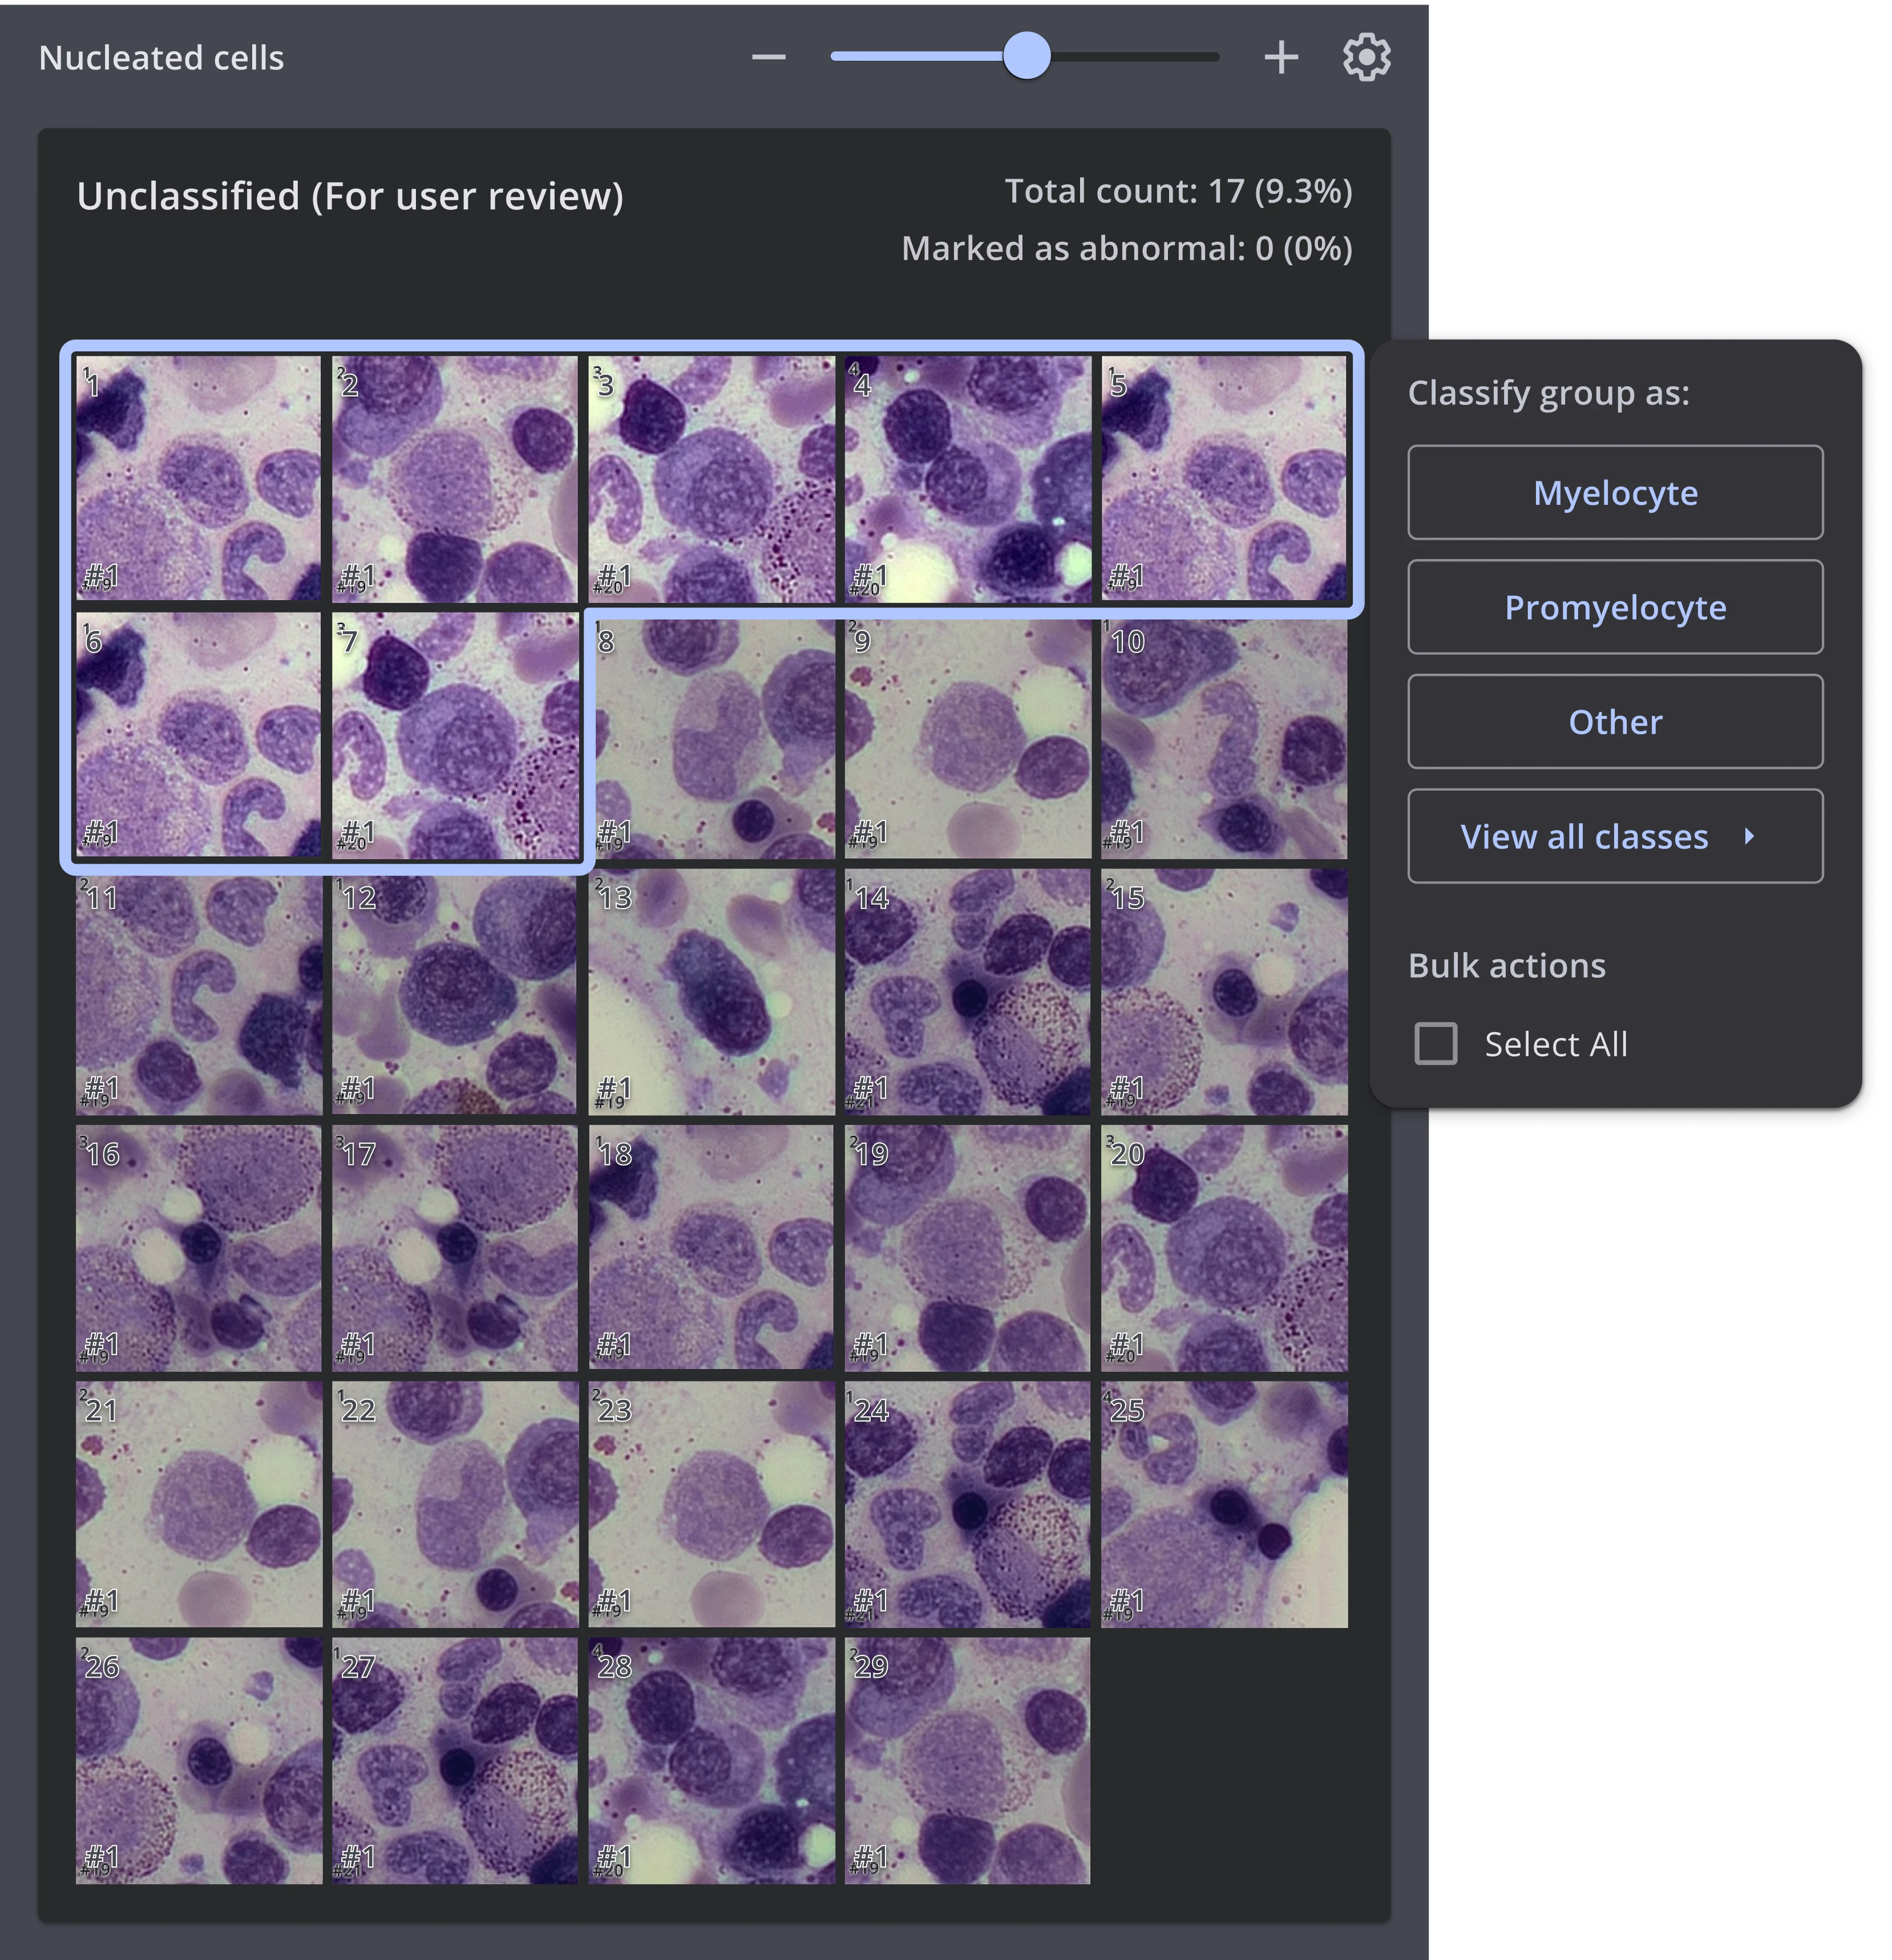Check the Select All checkbox
Image resolution: width=1892 pixels, height=1960 pixels.
coord(1436,1044)
